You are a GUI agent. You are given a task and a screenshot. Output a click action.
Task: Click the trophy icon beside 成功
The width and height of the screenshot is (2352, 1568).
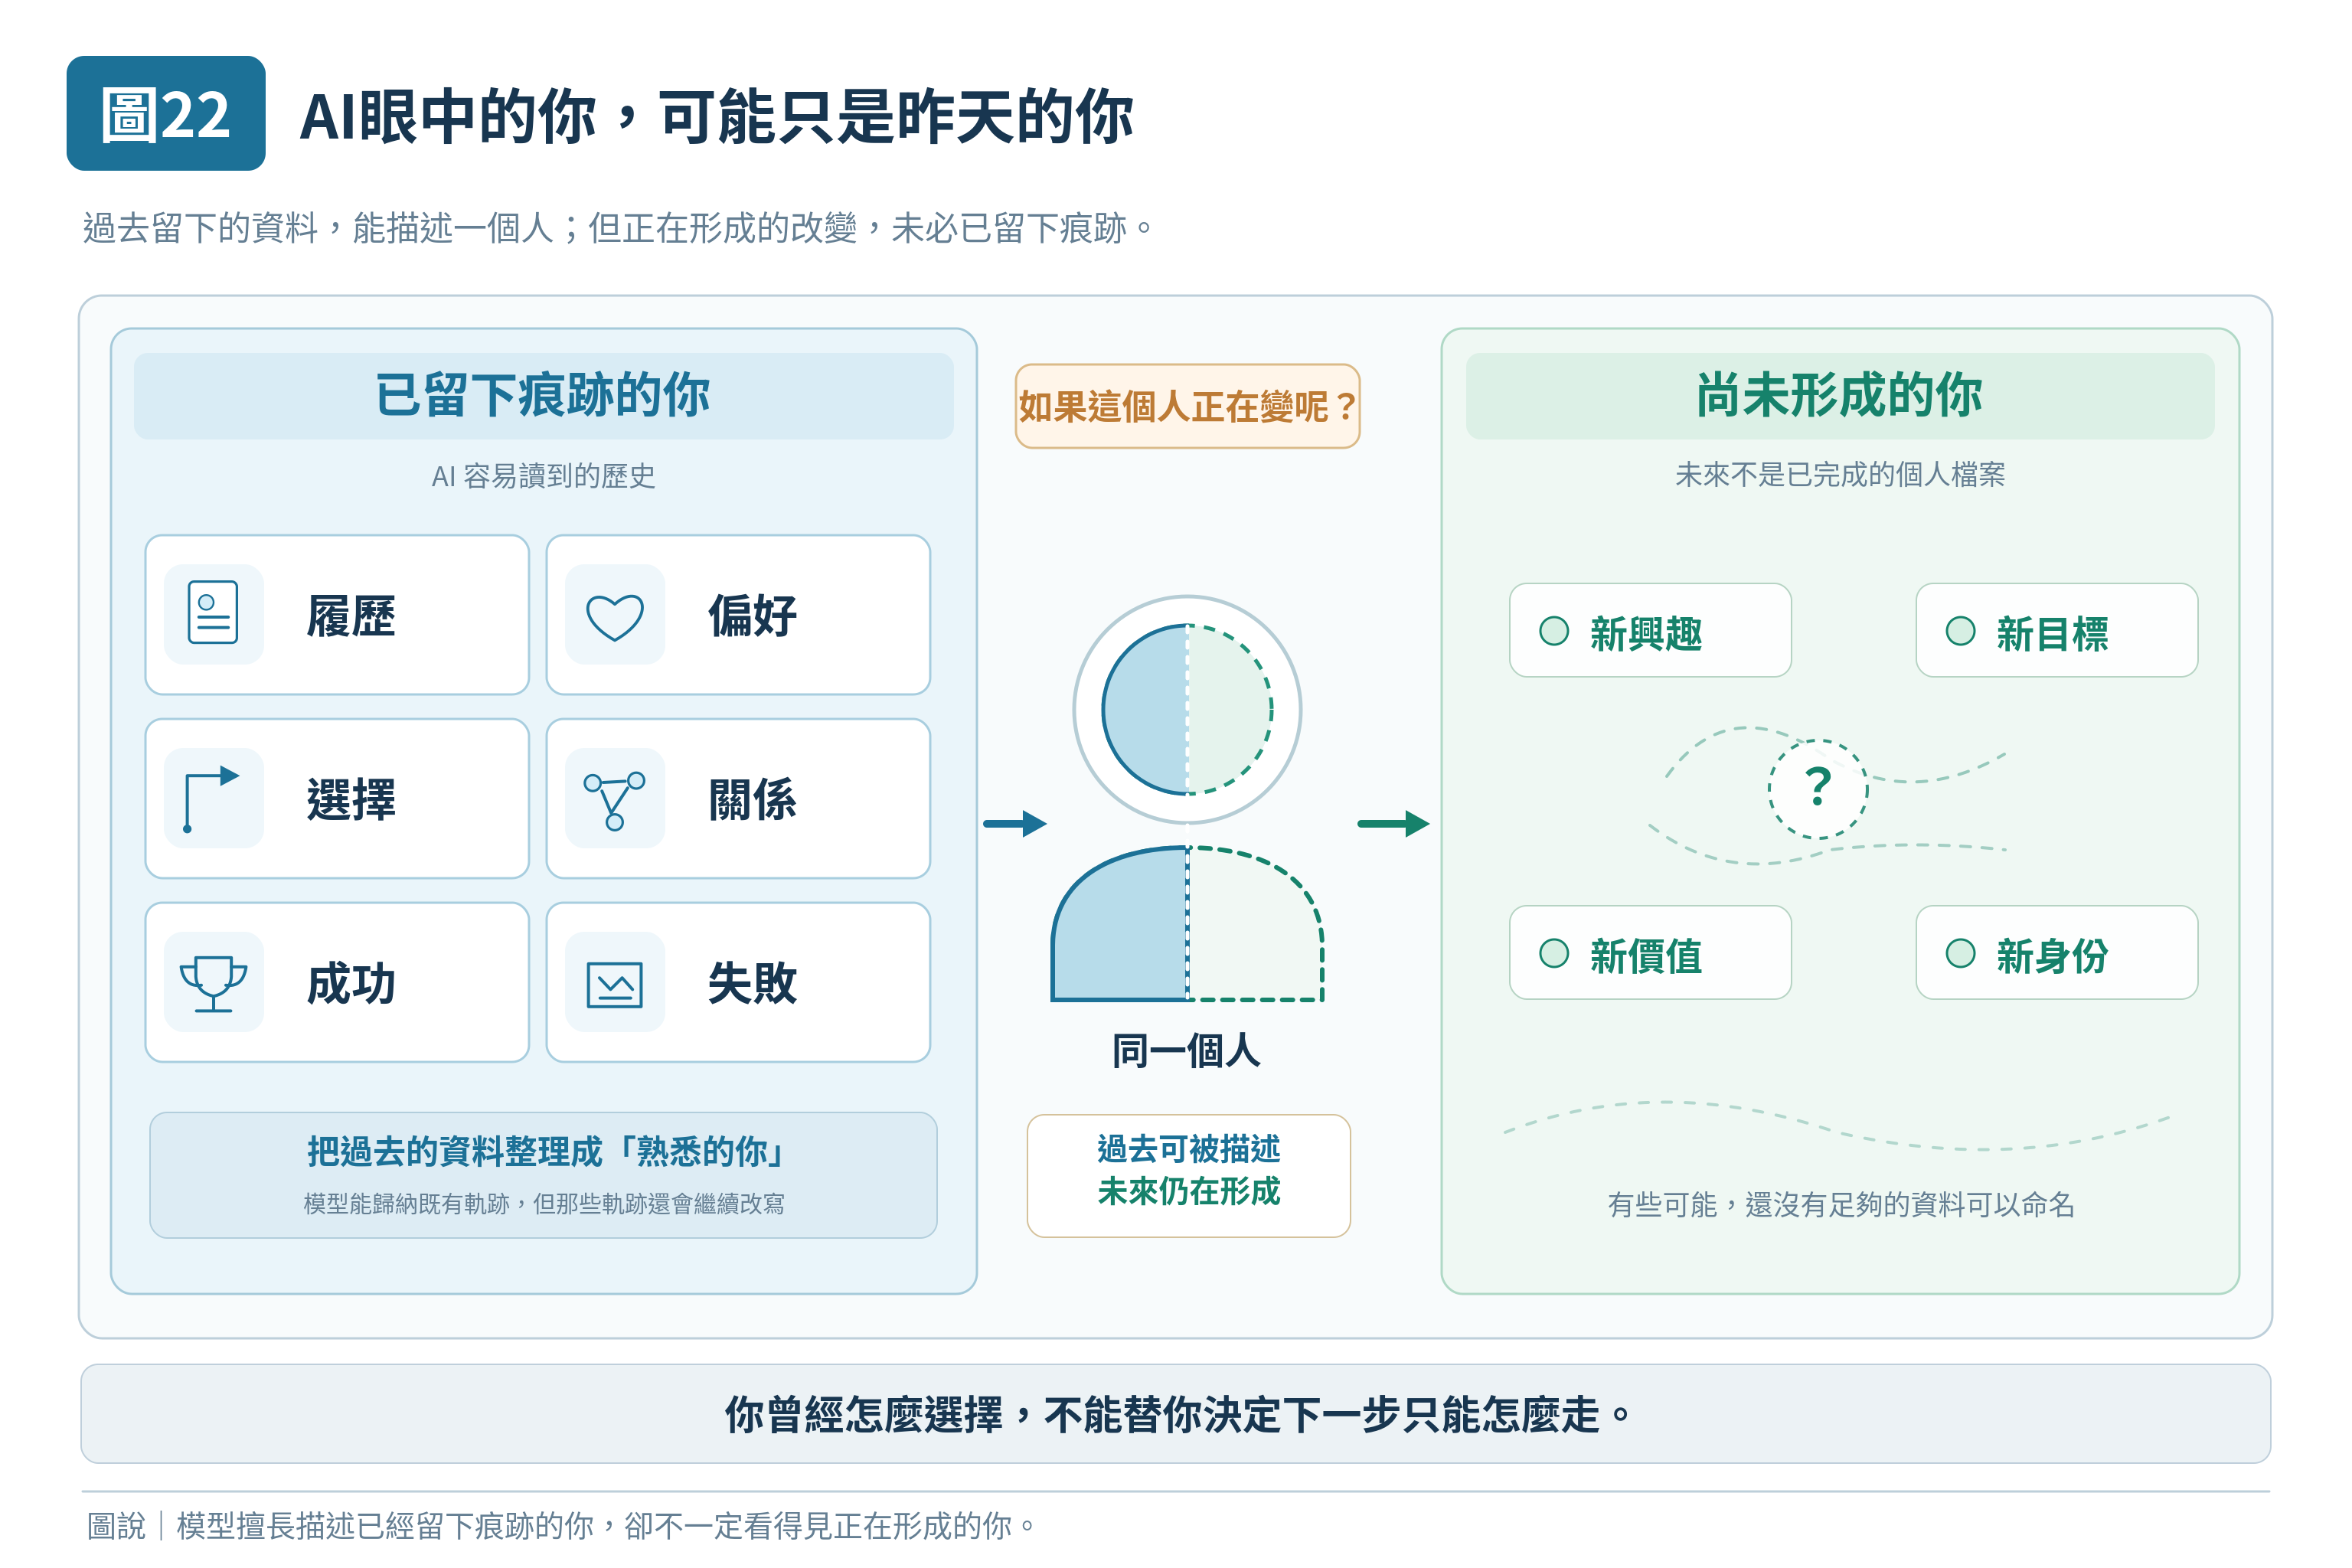coord(213,983)
